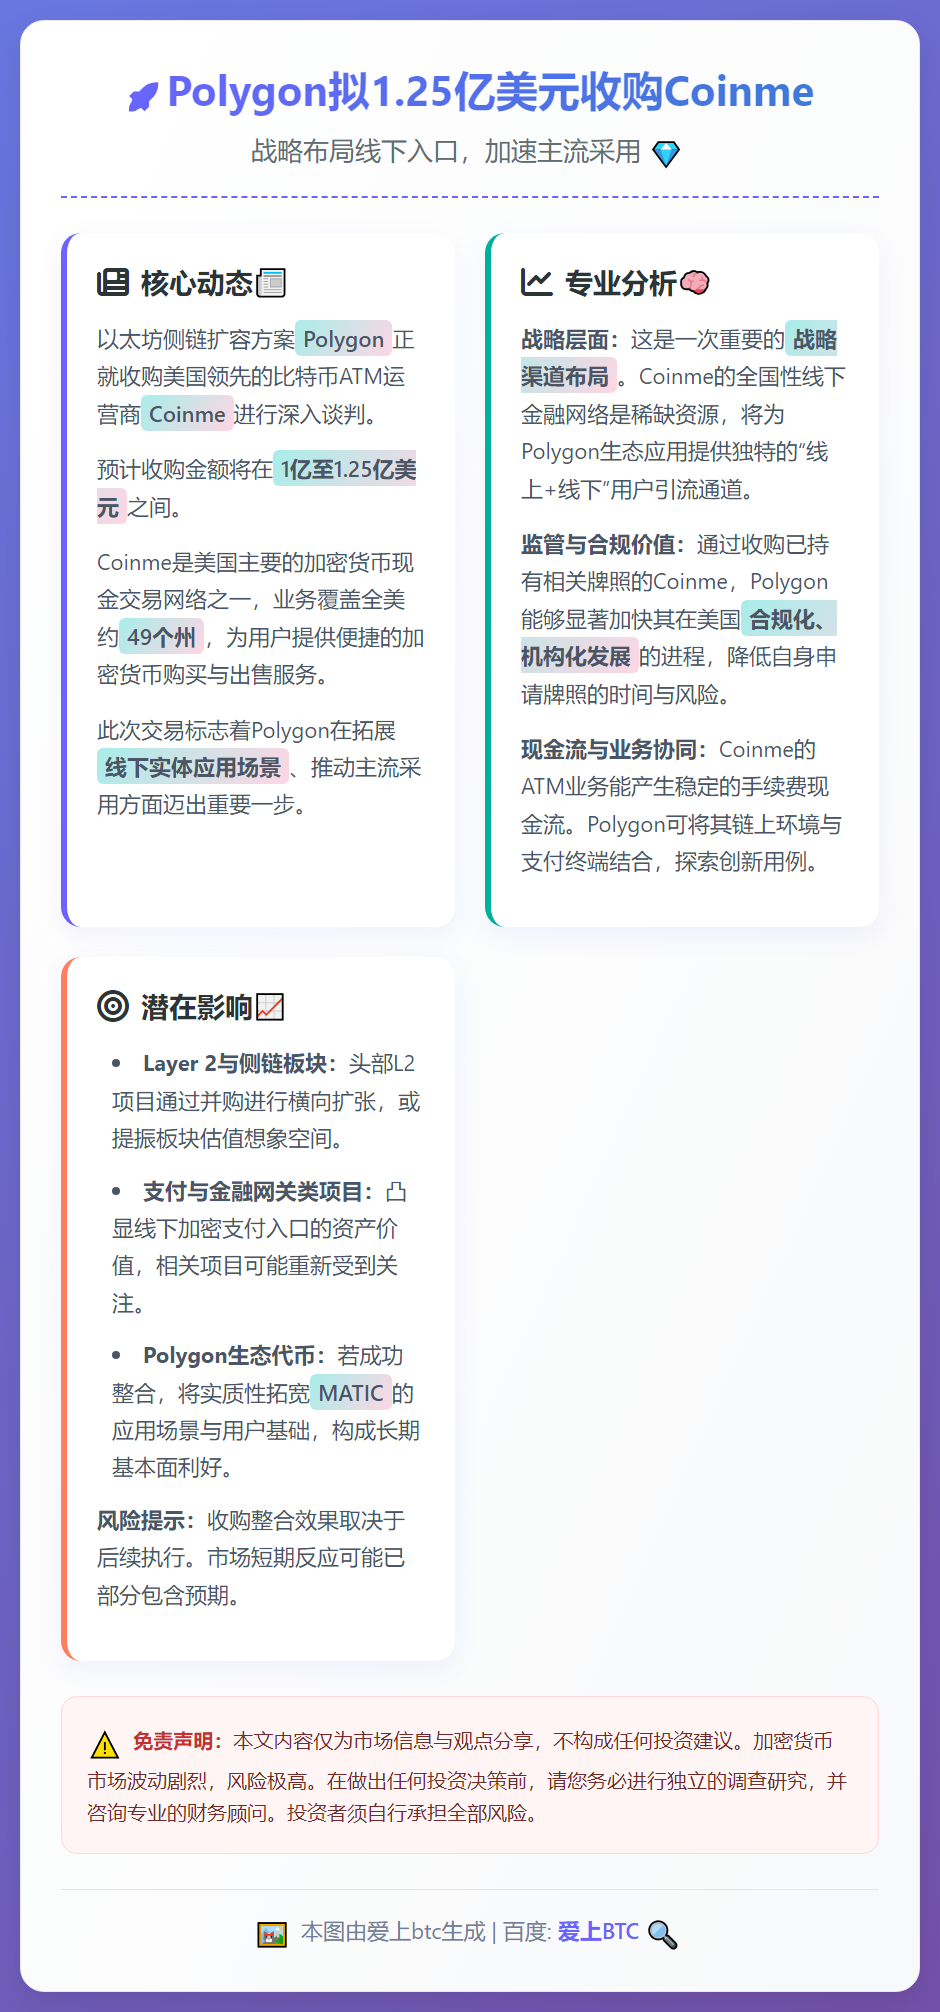Click the newspaper icon before 核心动态
The image size is (940, 2012).
coord(113,283)
